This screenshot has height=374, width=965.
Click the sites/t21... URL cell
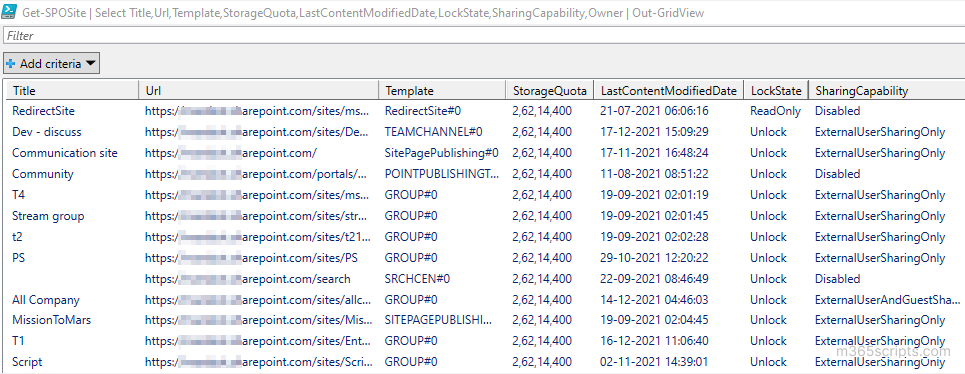tap(258, 237)
